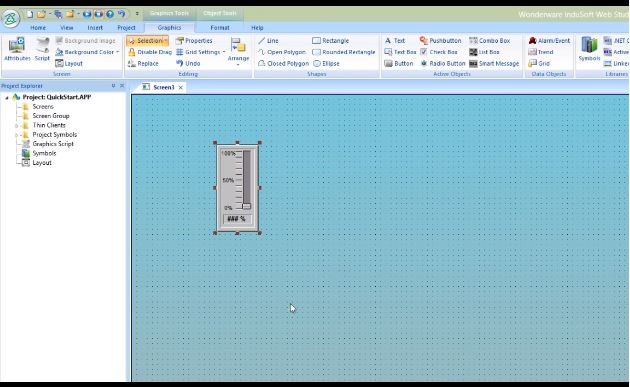Open object Properties

(x=194, y=41)
